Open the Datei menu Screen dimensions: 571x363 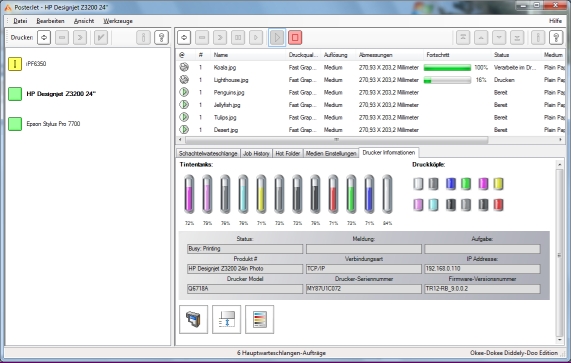click(20, 21)
